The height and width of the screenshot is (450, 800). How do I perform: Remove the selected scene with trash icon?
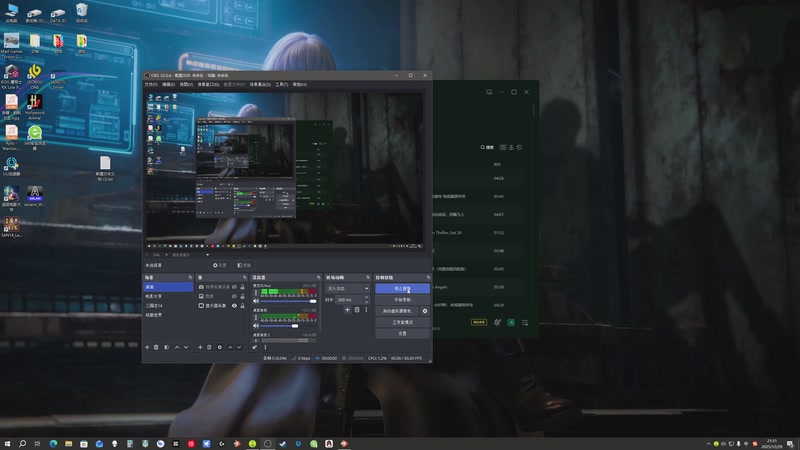pyautogui.click(x=156, y=347)
